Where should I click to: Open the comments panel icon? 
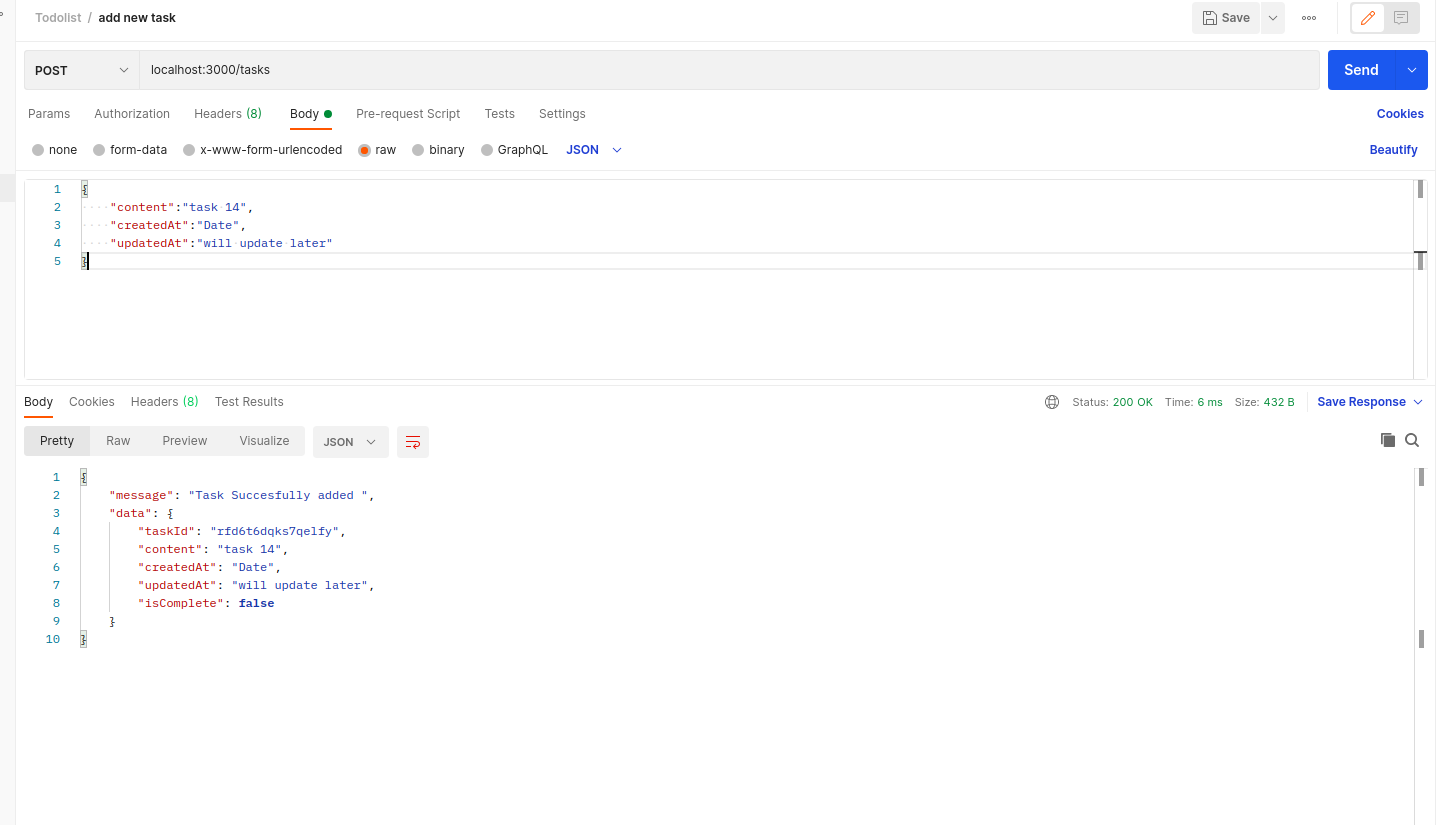(1401, 18)
